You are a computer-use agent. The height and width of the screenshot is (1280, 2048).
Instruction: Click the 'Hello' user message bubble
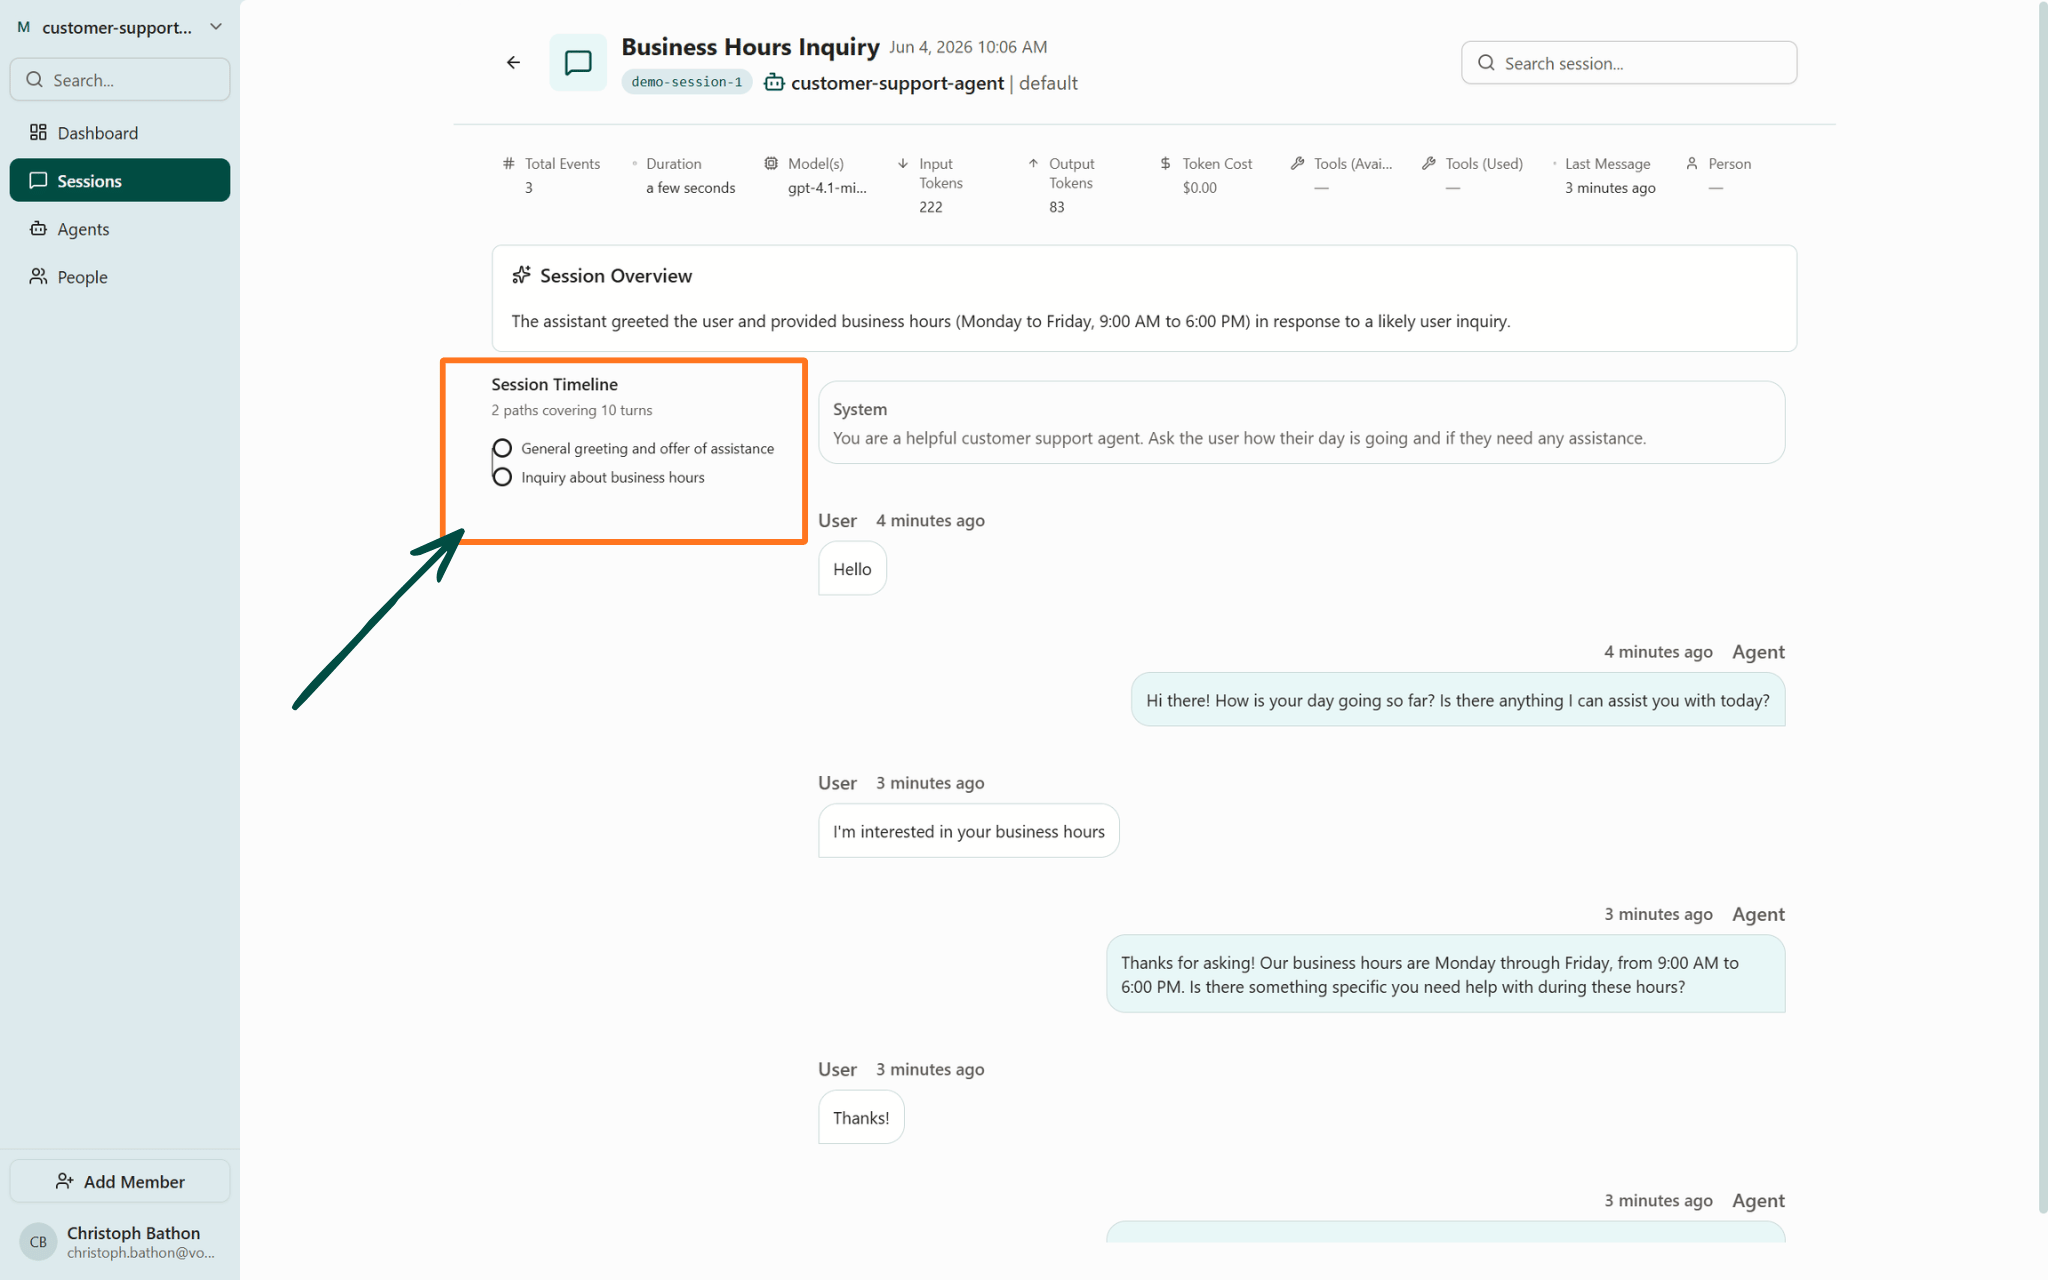[x=852, y=568]
